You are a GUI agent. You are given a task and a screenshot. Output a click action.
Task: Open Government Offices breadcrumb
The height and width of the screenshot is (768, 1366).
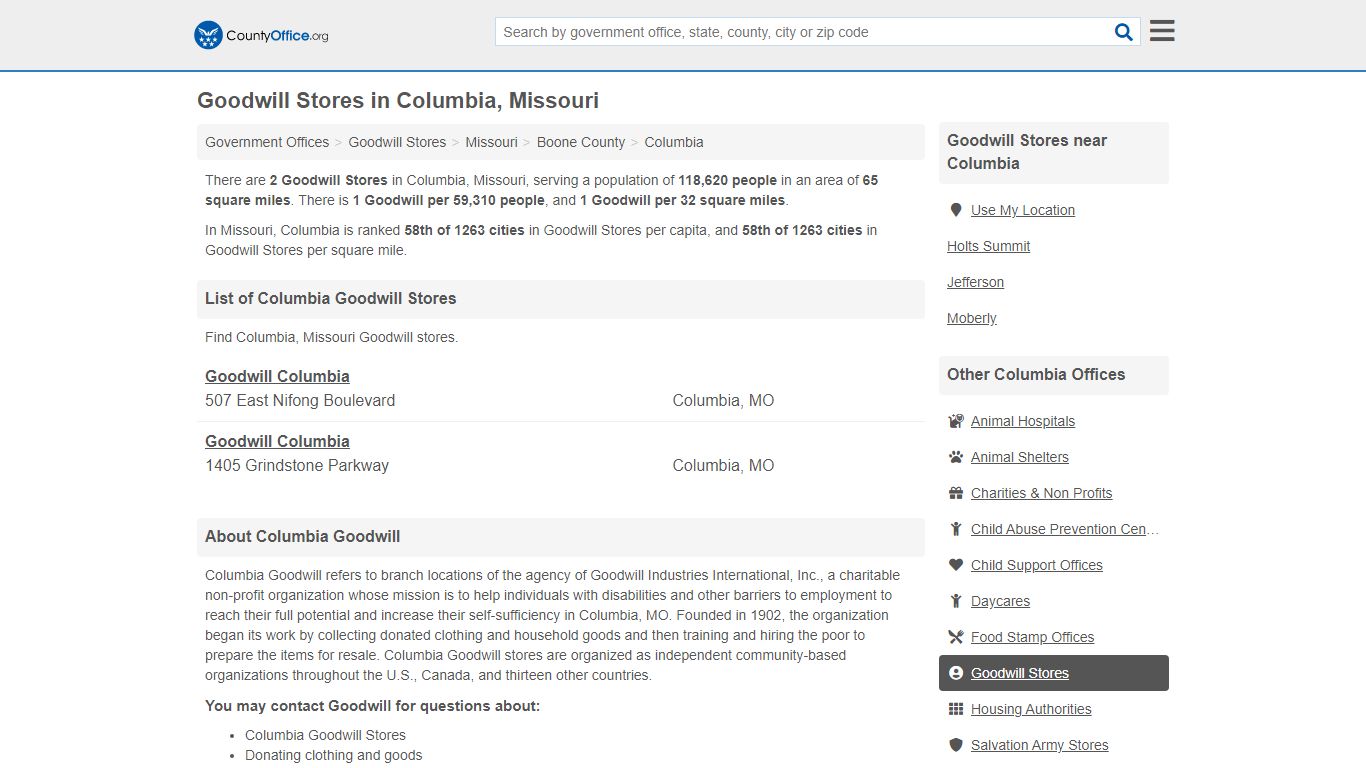coord(267,142)
